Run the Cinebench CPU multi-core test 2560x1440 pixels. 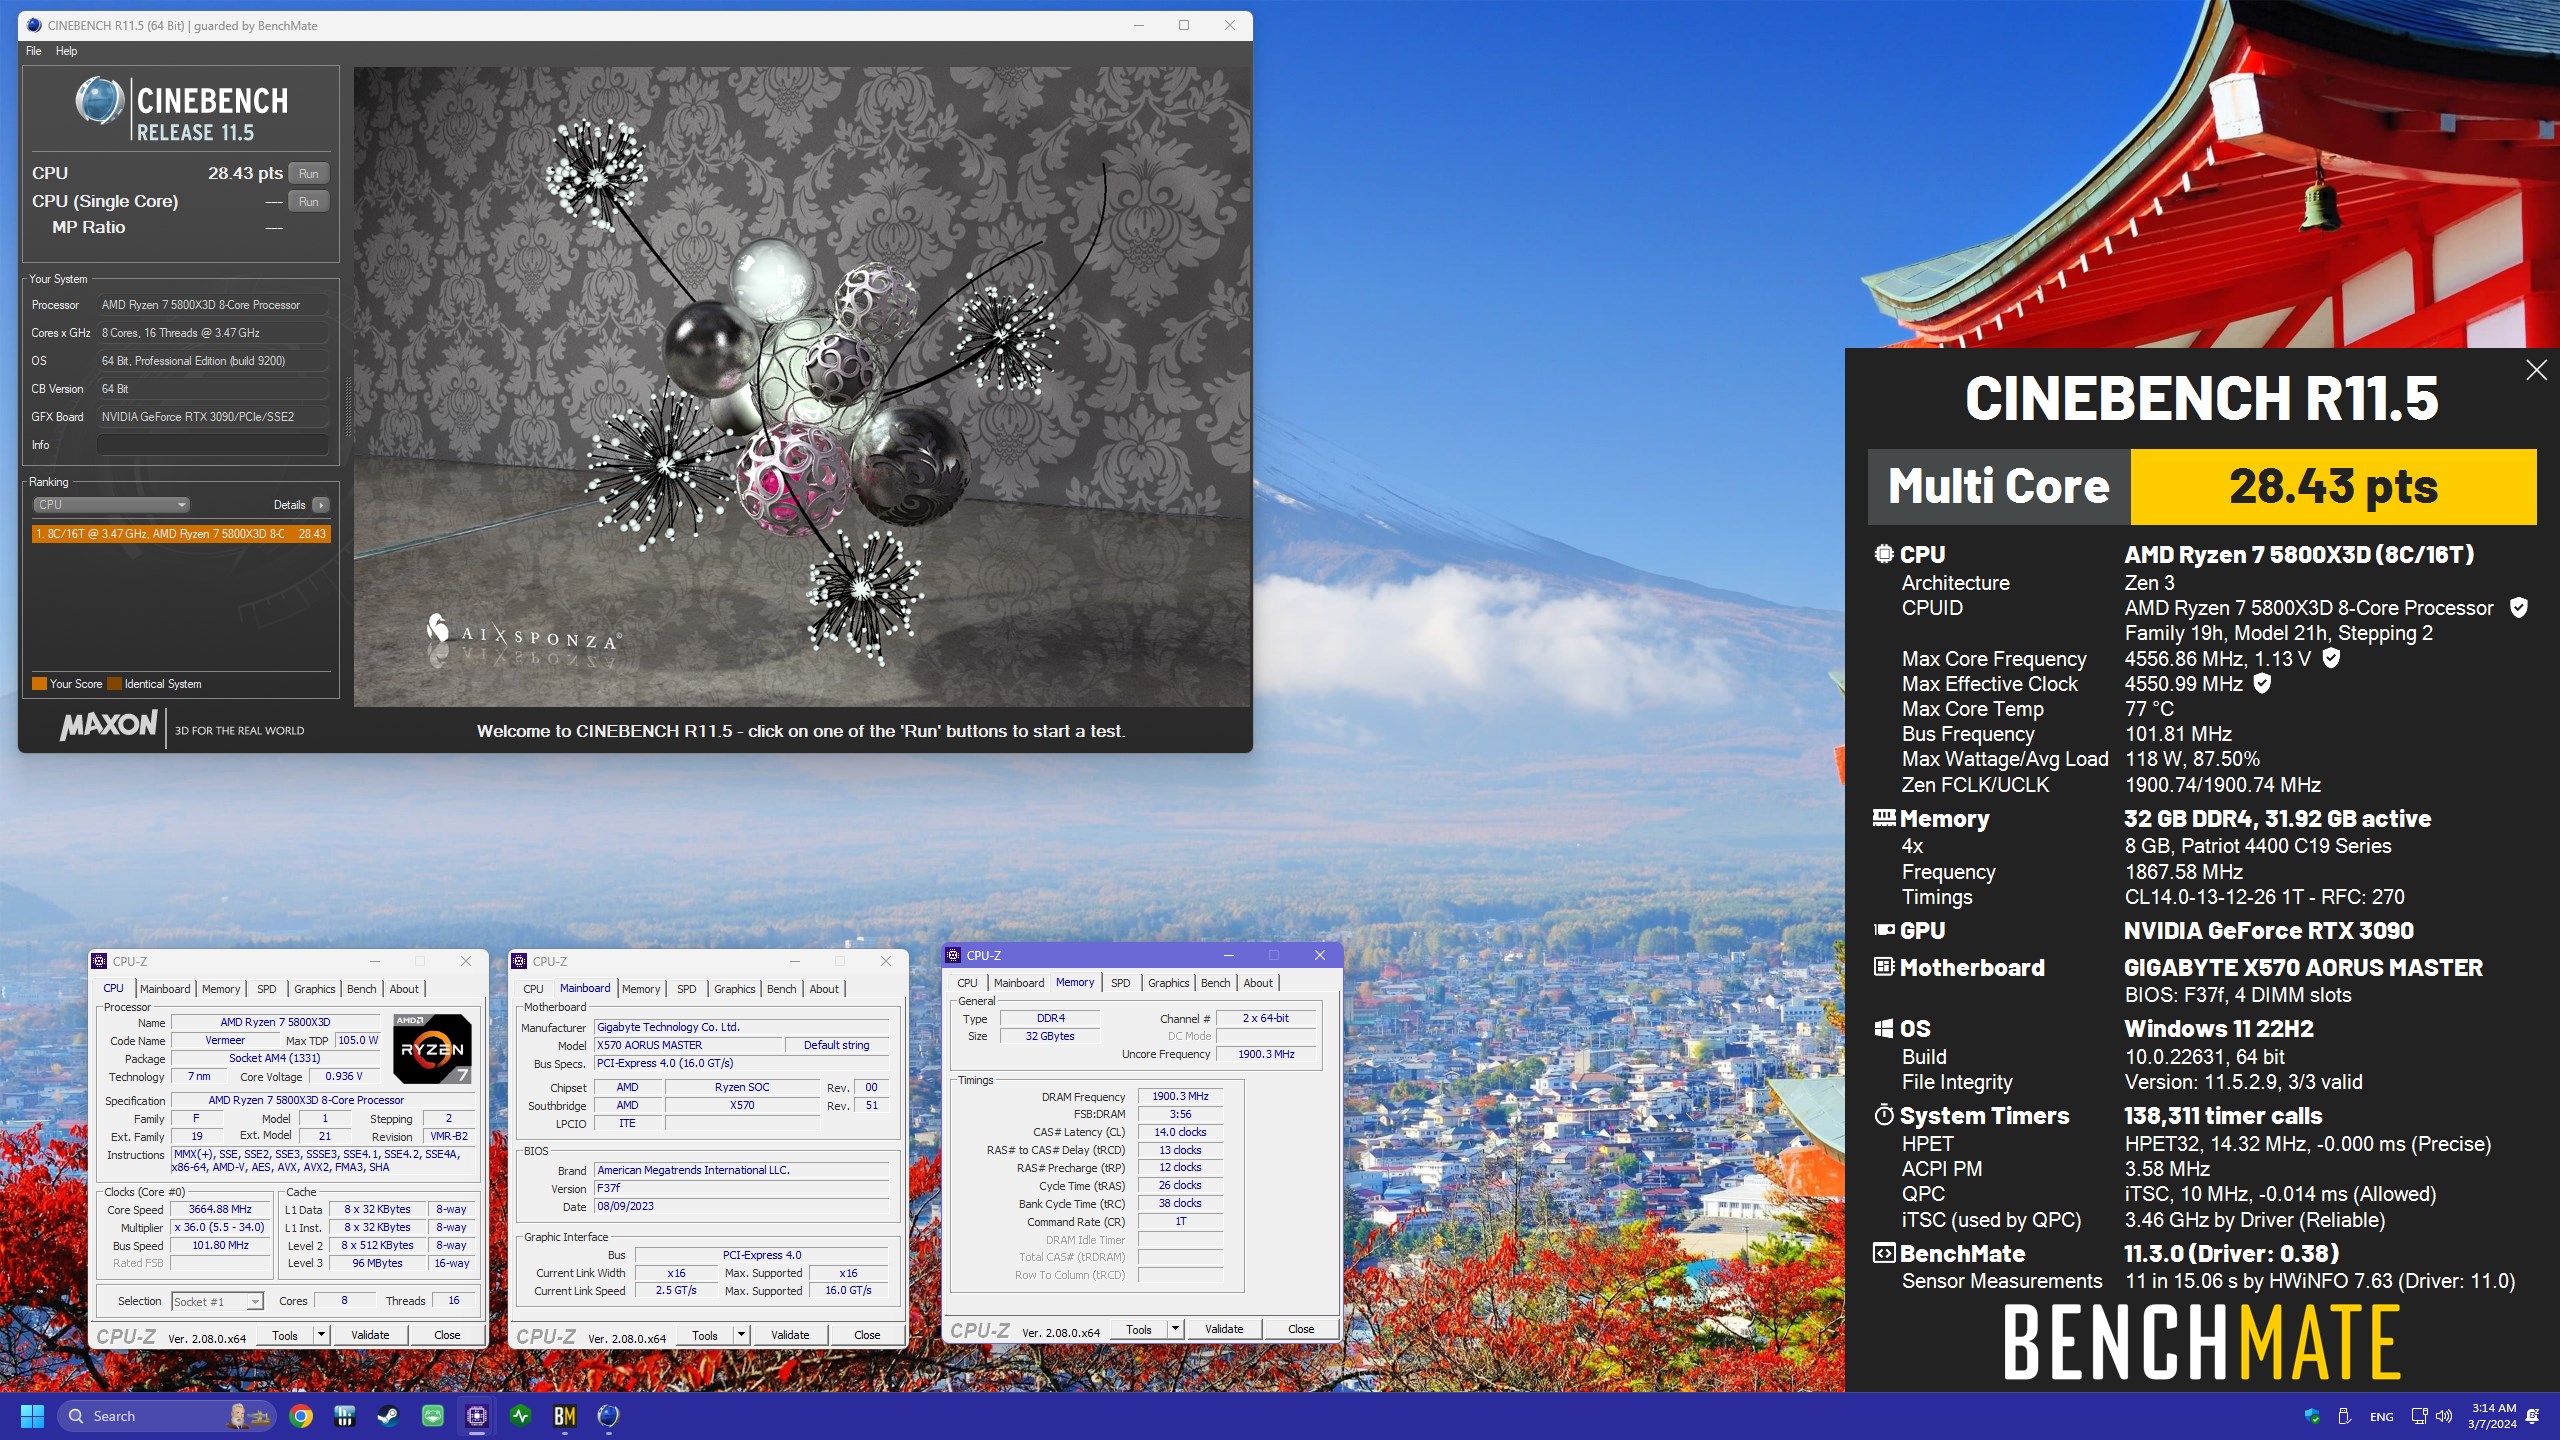(x=309, y=173)
